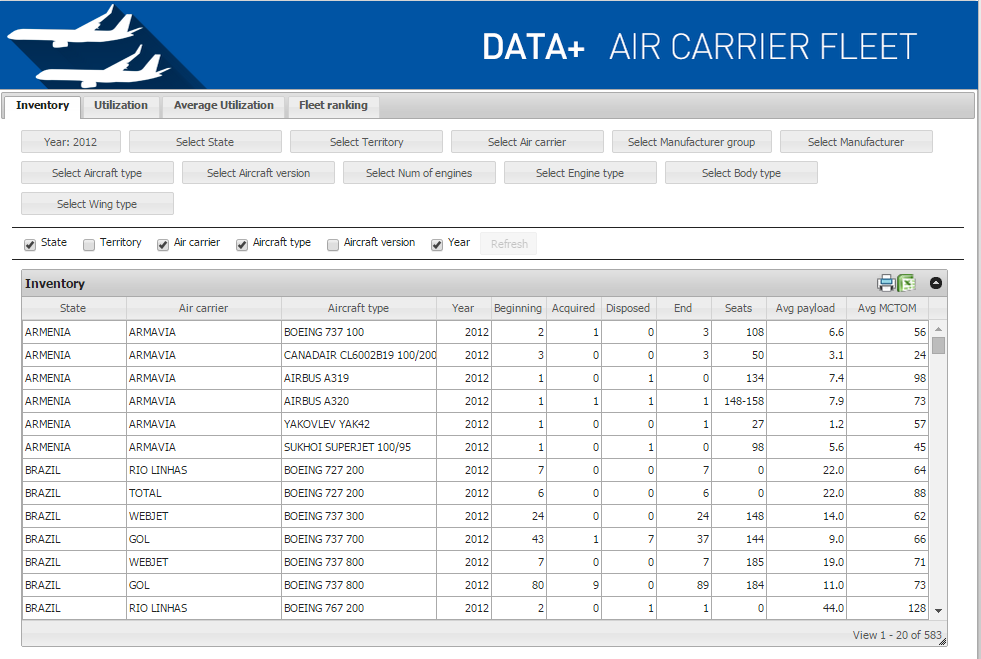Select the AIRBUS A319 cell
This screenshot has height=659, width=981.
pyautogui.click(x=358, y=379)
